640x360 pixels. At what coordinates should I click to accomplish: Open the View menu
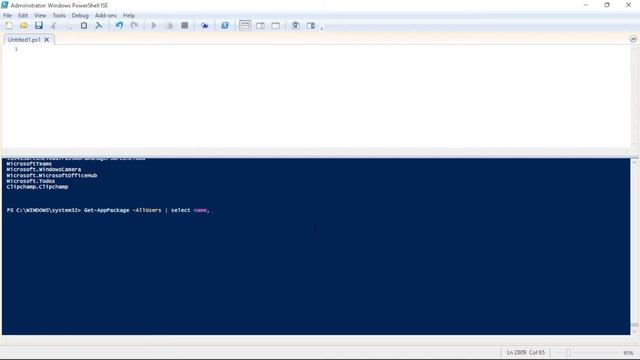[x=40, y=16]
